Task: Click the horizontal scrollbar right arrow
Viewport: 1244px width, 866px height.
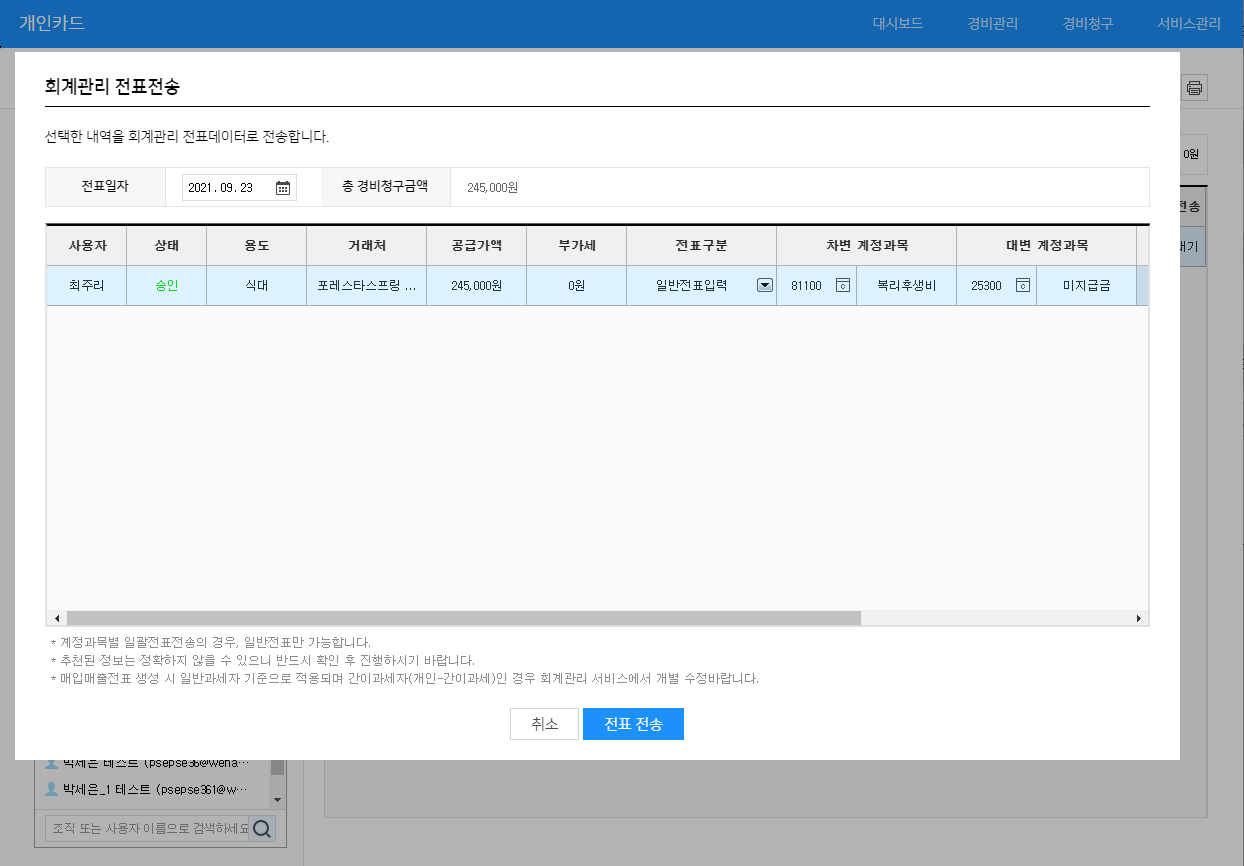Action: [1139, 618]
